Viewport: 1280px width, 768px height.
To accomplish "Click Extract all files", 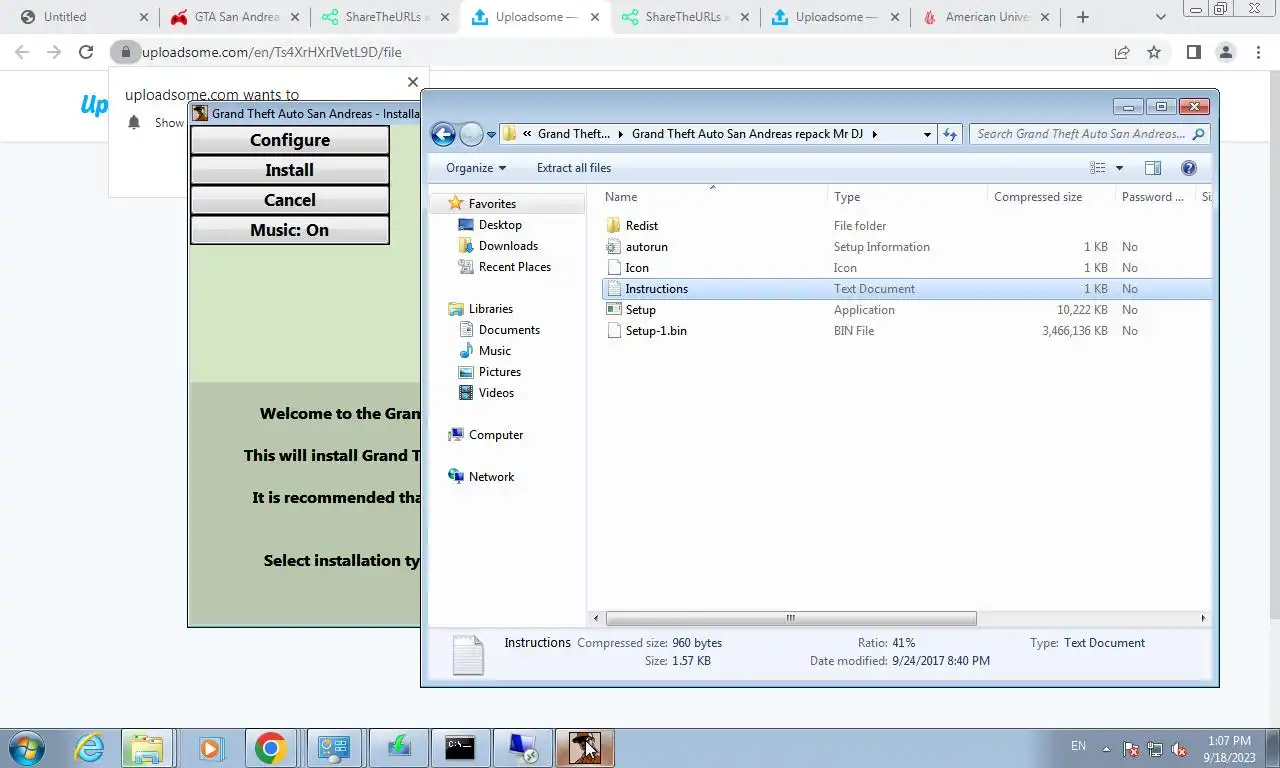I will point(574,168).
